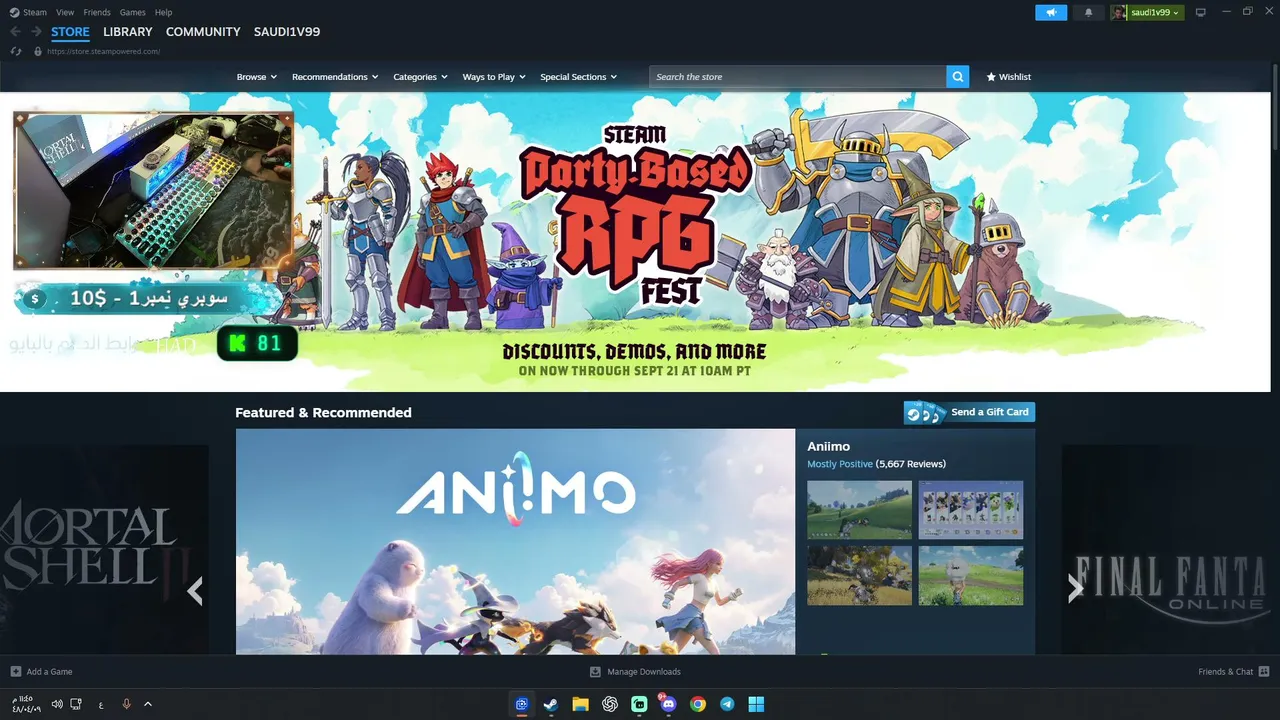Open the Manage Downloads label

pos(644,672)
